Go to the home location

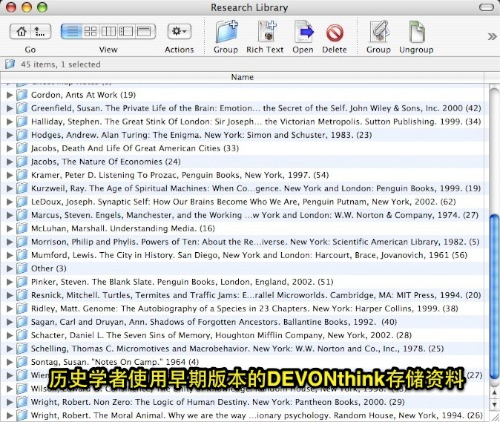click(x=21, y=31)
